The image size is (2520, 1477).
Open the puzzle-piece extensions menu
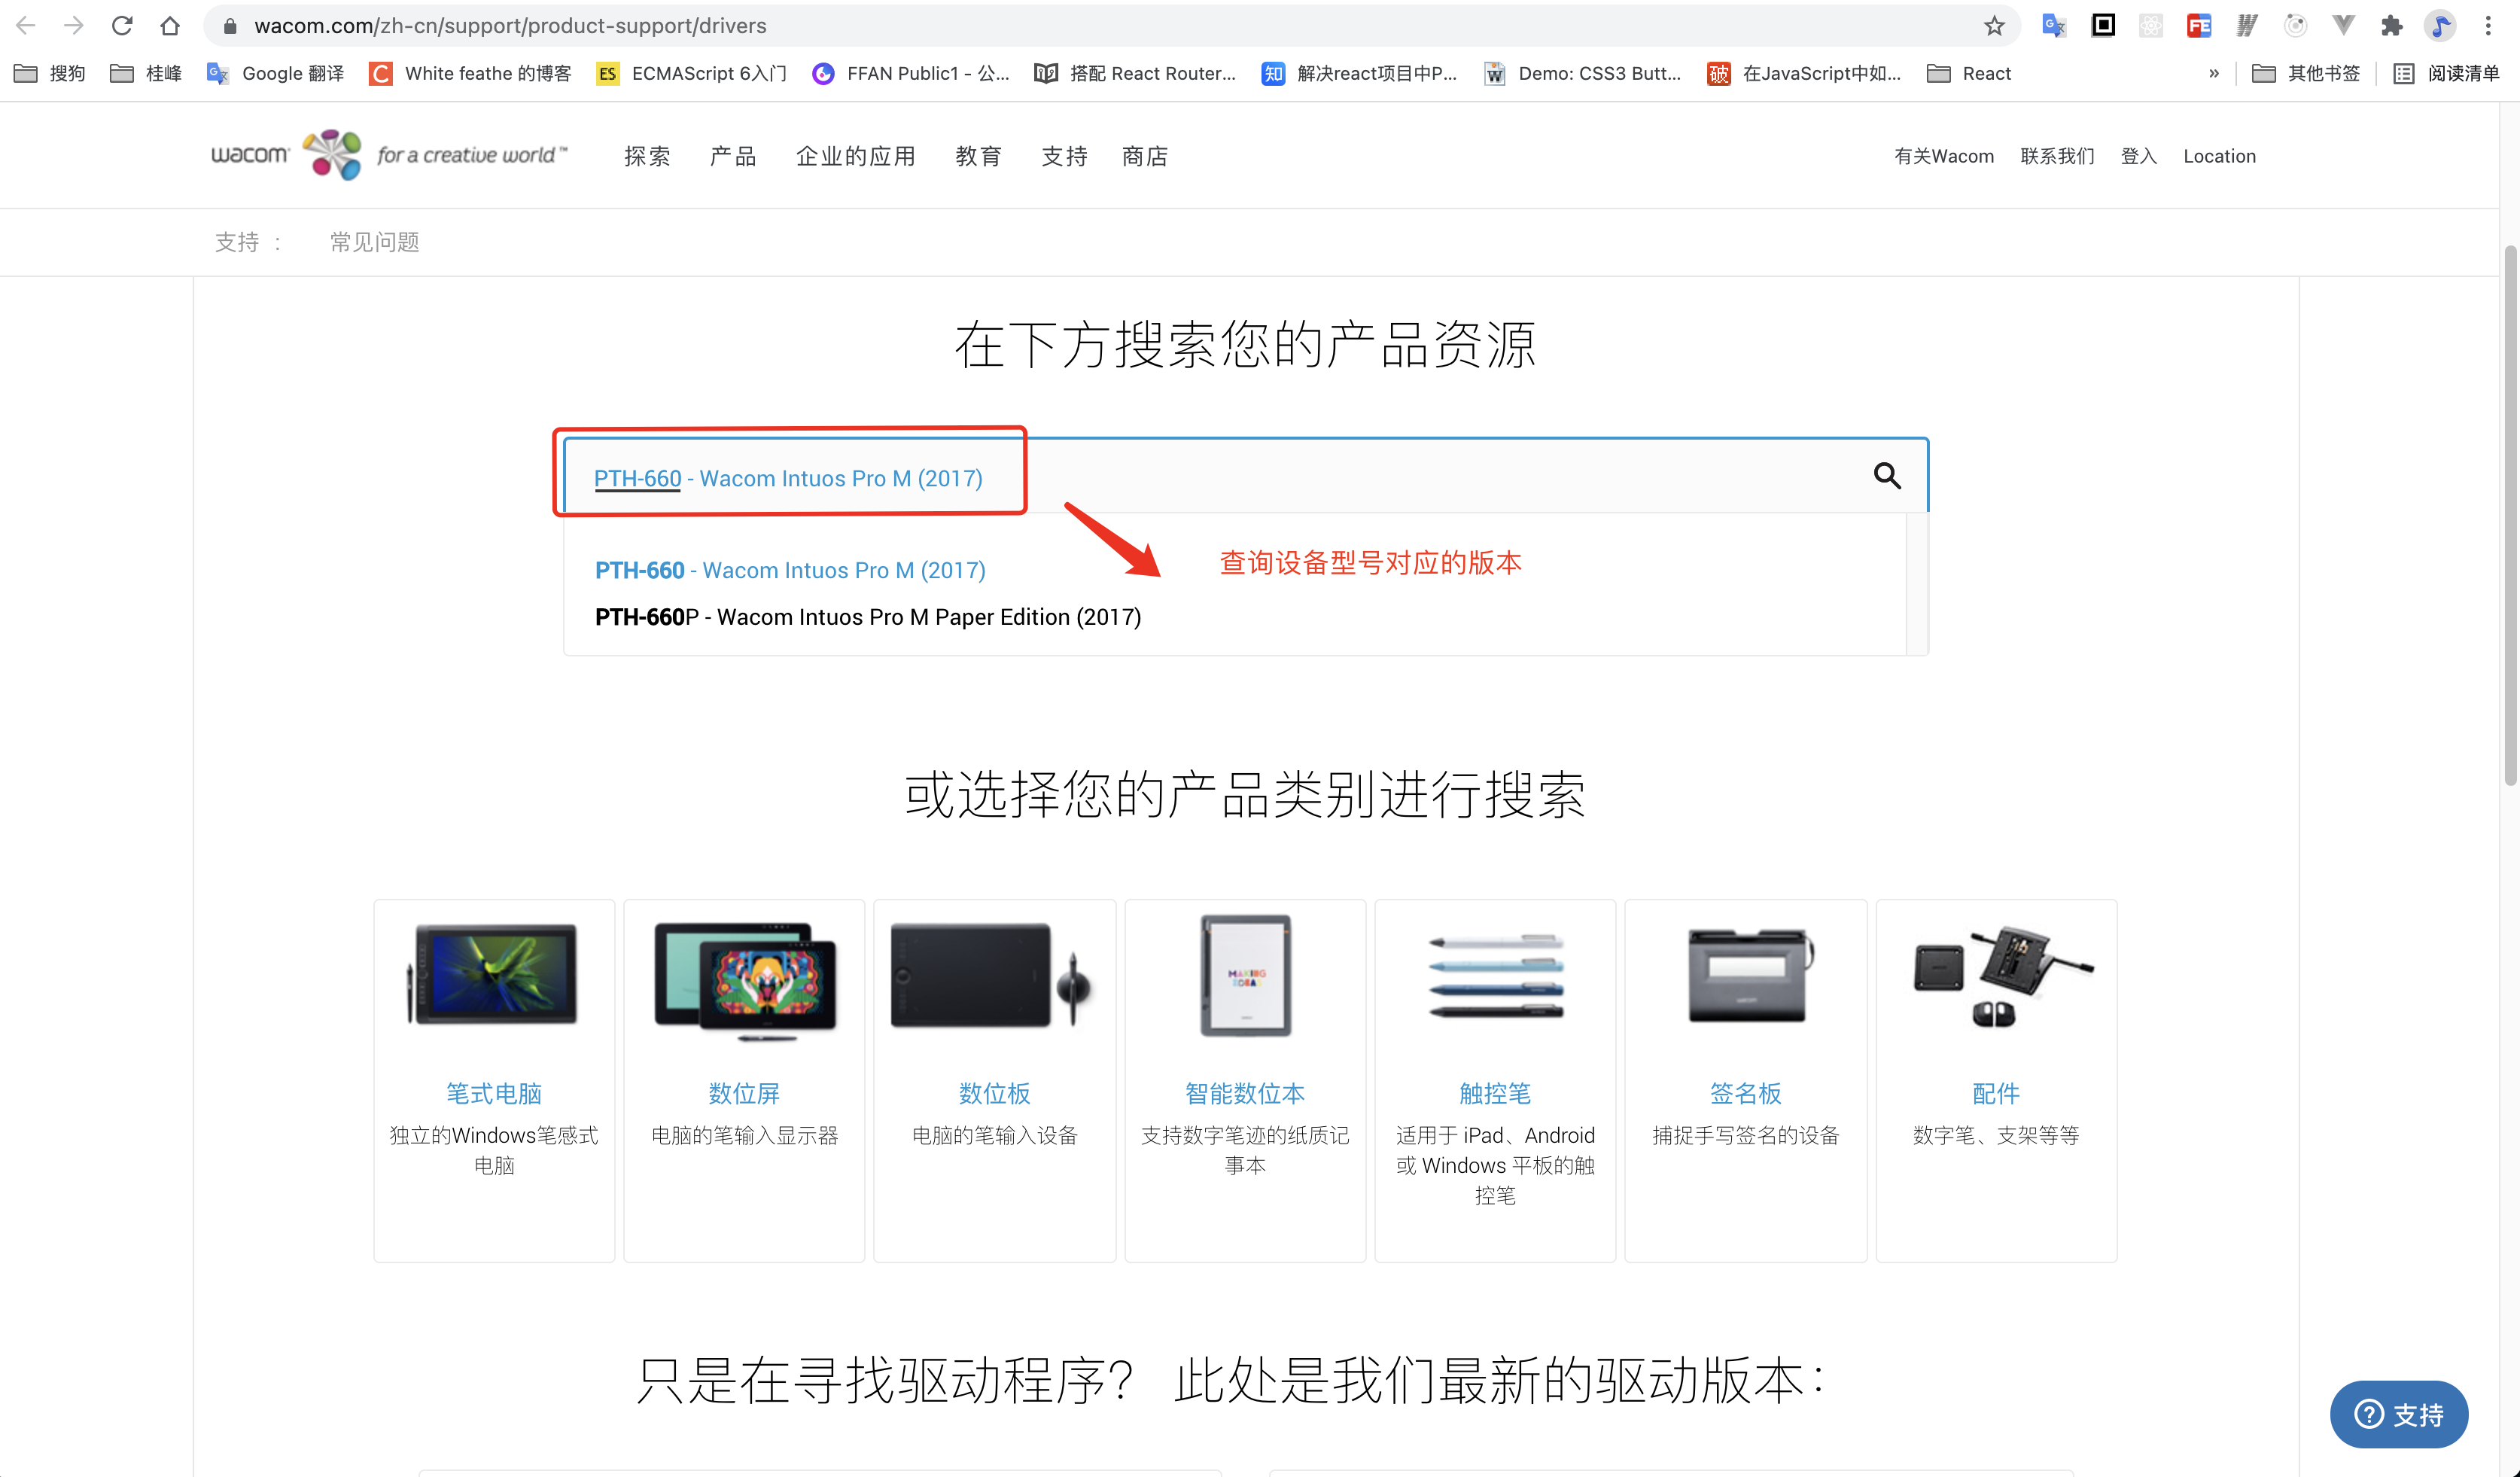pyautogui.click(x=2391, y=26)
